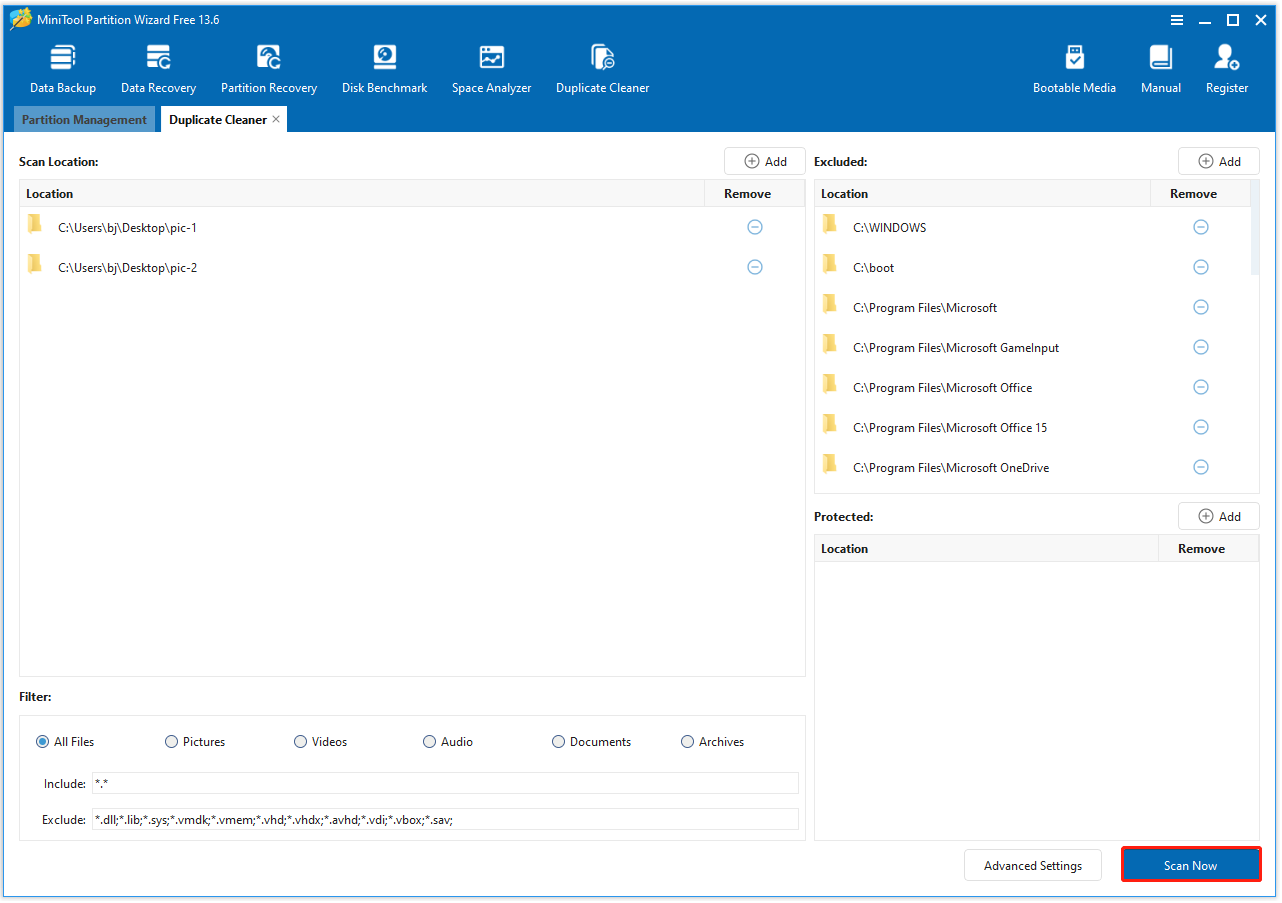Add an excluded location
1282x903 pixels.
click(1219, 161)
